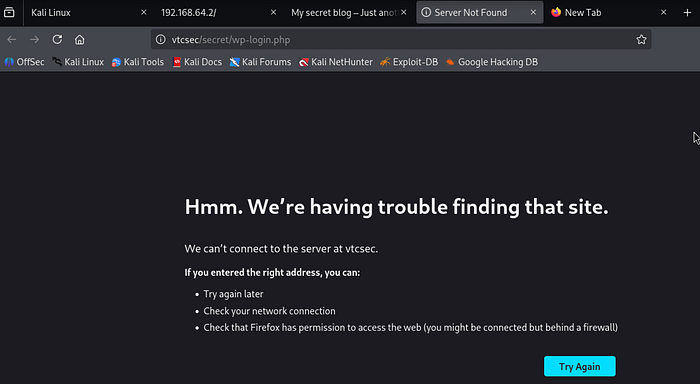
Task: Show site information icon in address bar
Action: point(161,40)
